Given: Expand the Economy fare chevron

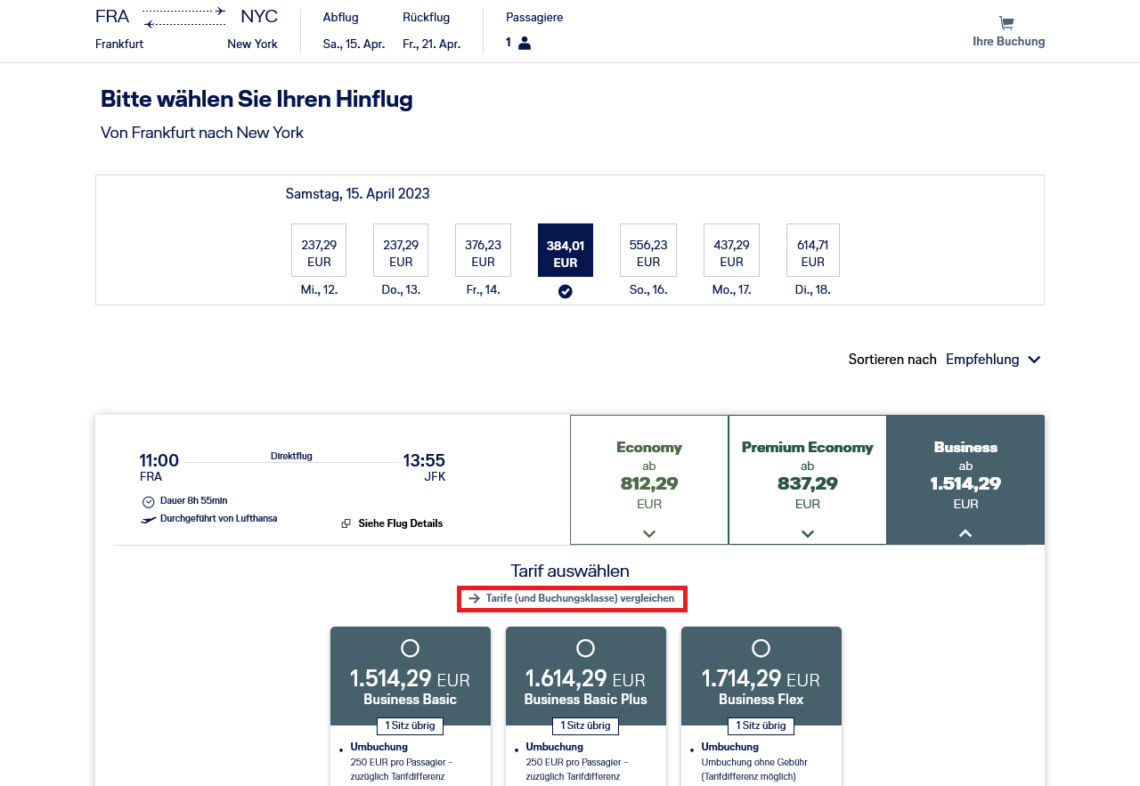Looking at the screenshot, I should coord(649,534).
